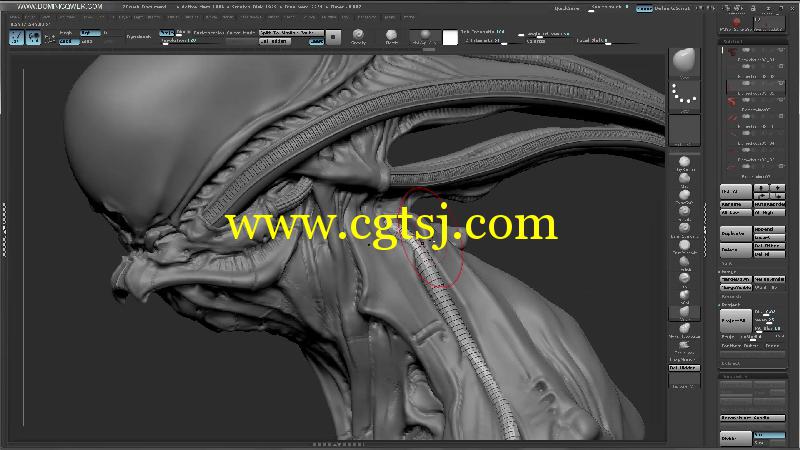
Task: Click the List All button
Action: tap(736, 192)
